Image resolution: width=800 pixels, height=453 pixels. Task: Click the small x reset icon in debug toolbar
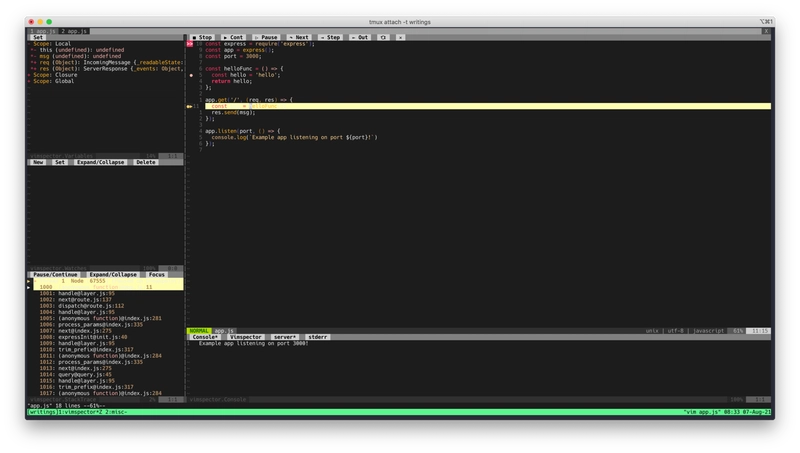click(401, 37)
